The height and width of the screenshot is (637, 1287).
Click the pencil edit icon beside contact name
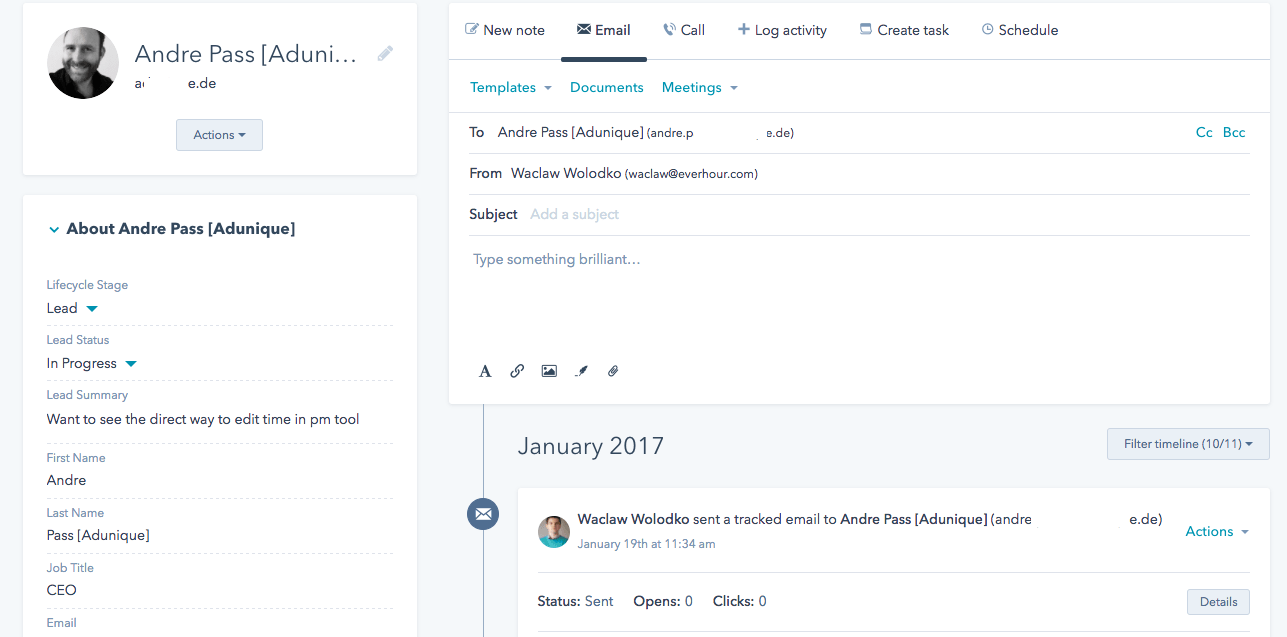coord(385,54)
